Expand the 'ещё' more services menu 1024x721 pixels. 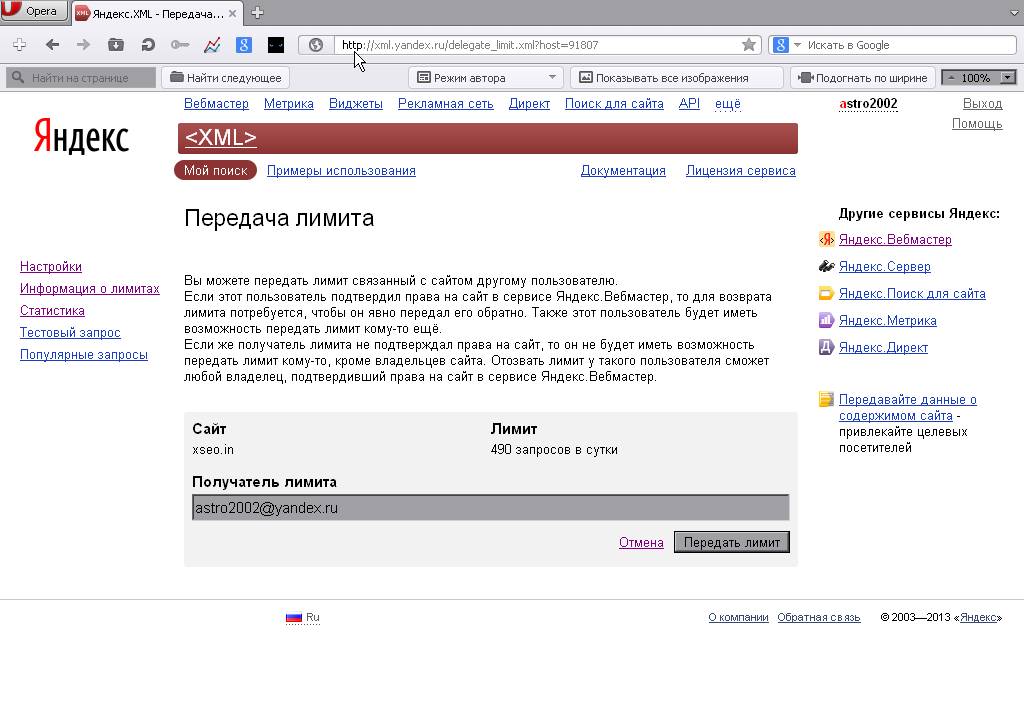[728, 104]
